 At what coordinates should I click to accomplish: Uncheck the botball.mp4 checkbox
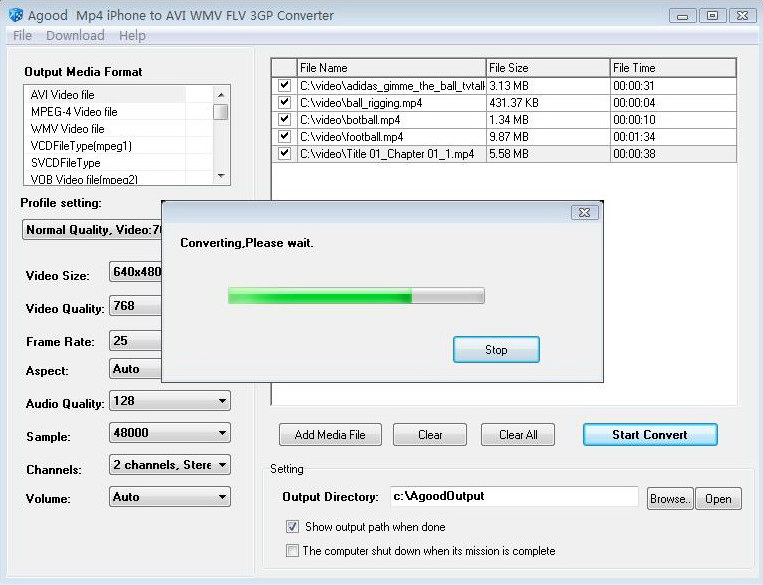click(284, 119)
